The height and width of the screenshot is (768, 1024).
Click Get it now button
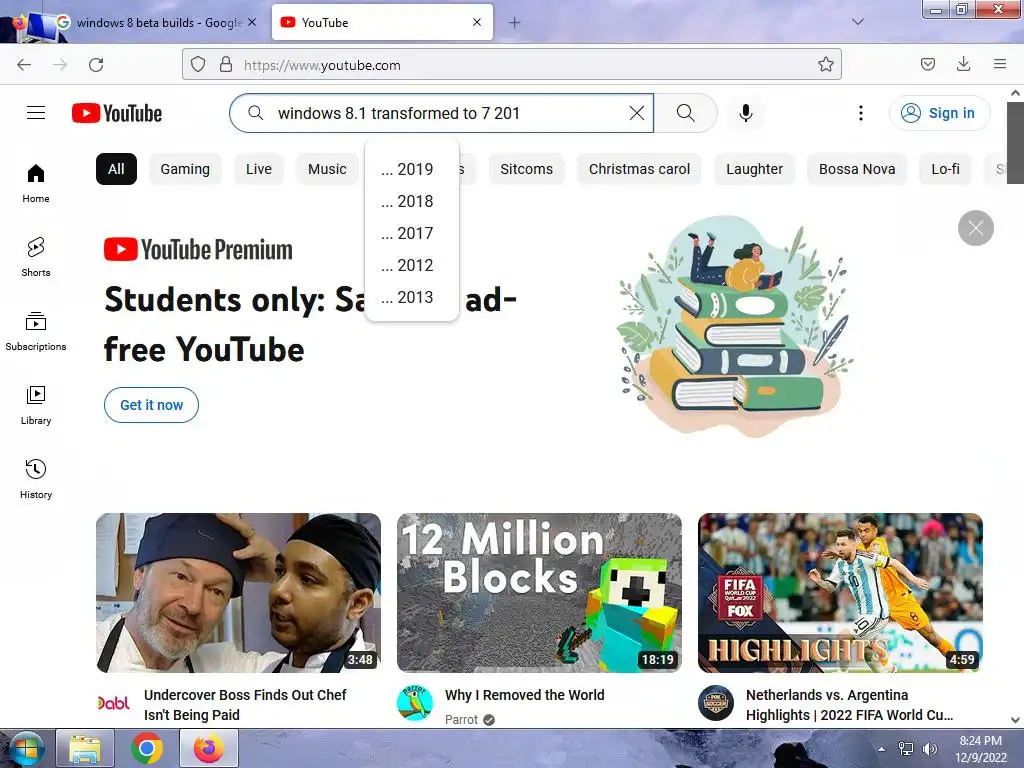[x=152, y=405]
